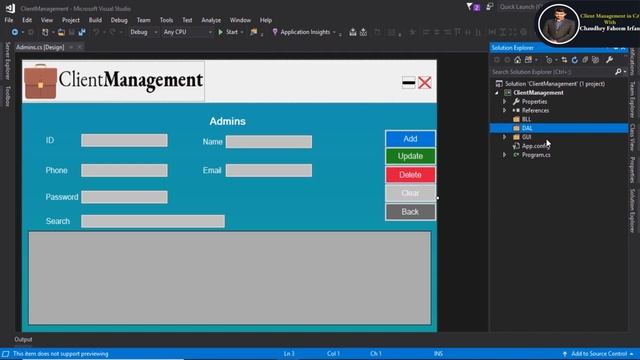Open the Toolbox side tab
The image size is (640, 360).
[7, 96]
